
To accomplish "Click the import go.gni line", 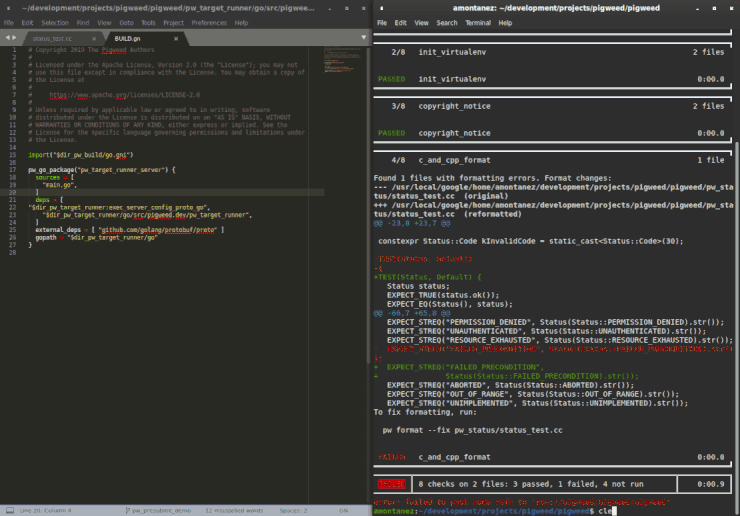I will click(x=81, y=155).
